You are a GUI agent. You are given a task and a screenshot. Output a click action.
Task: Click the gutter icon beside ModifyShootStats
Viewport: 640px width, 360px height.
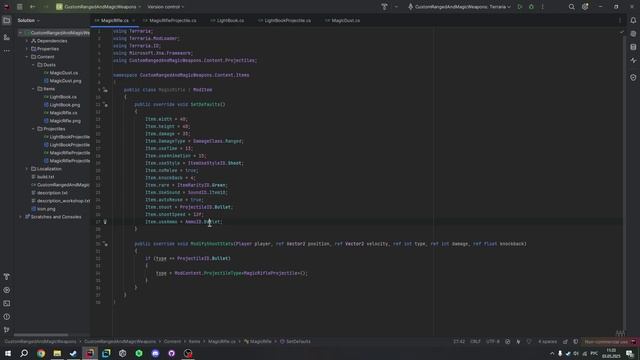105,244
